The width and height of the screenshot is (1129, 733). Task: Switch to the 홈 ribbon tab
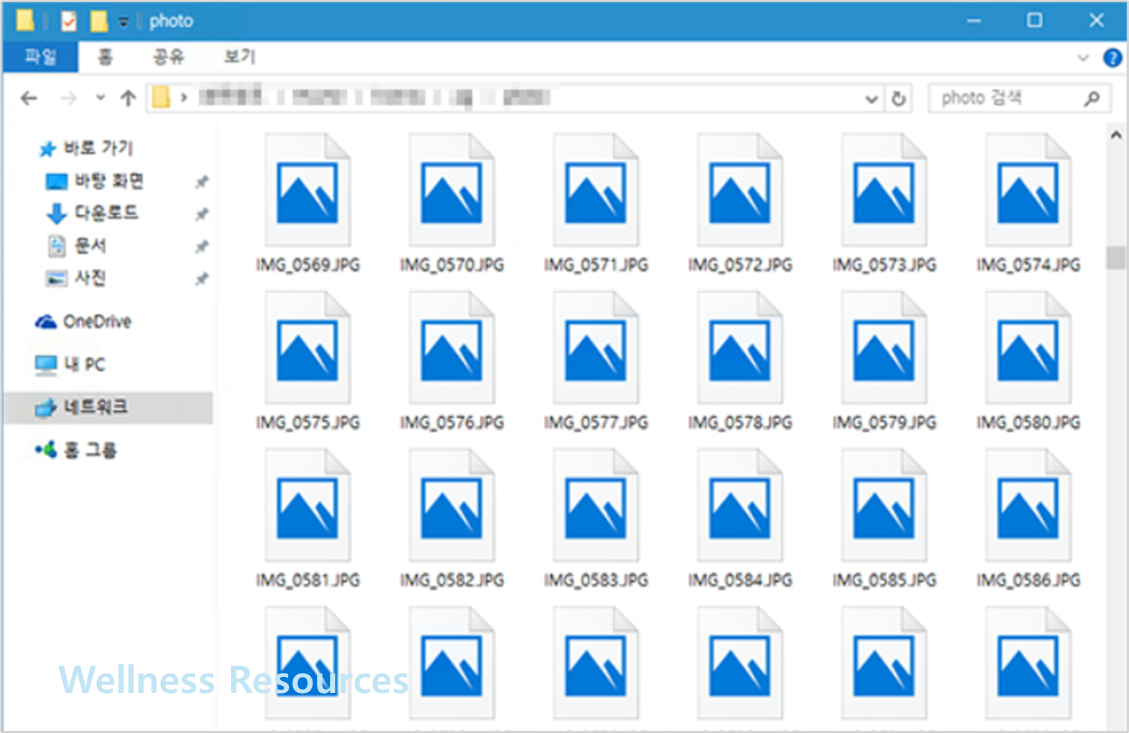point(105,57)
